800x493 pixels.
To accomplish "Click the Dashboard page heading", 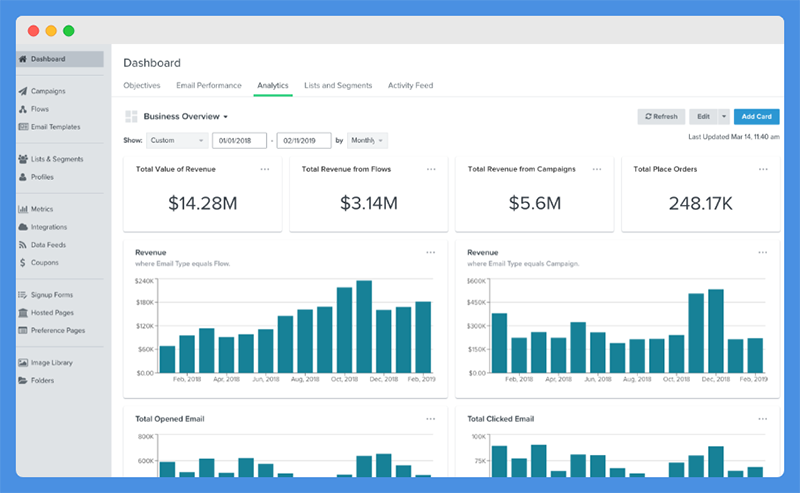I will point(152,63).
